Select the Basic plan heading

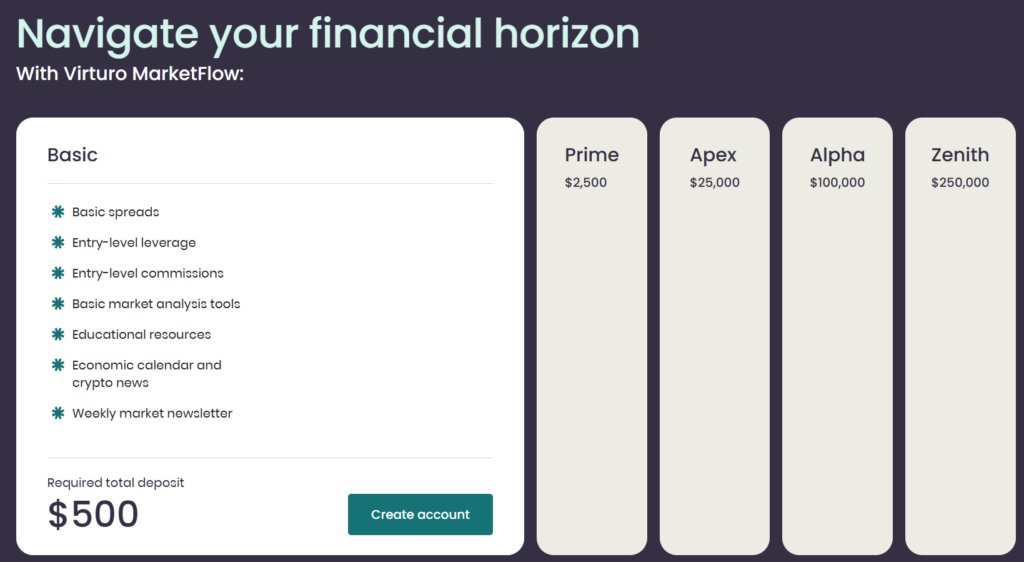[x=73, y=155]
